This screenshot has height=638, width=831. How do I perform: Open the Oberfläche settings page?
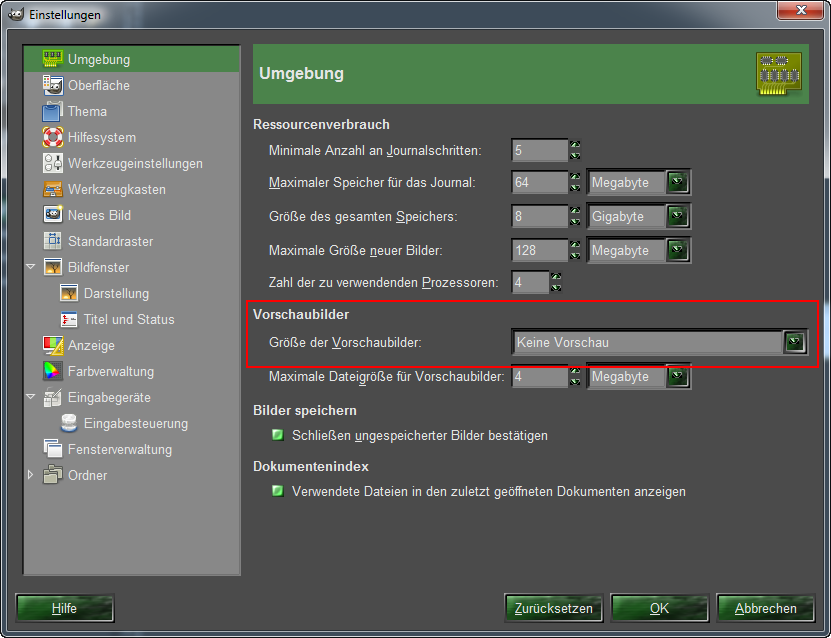tap(98, 85)
